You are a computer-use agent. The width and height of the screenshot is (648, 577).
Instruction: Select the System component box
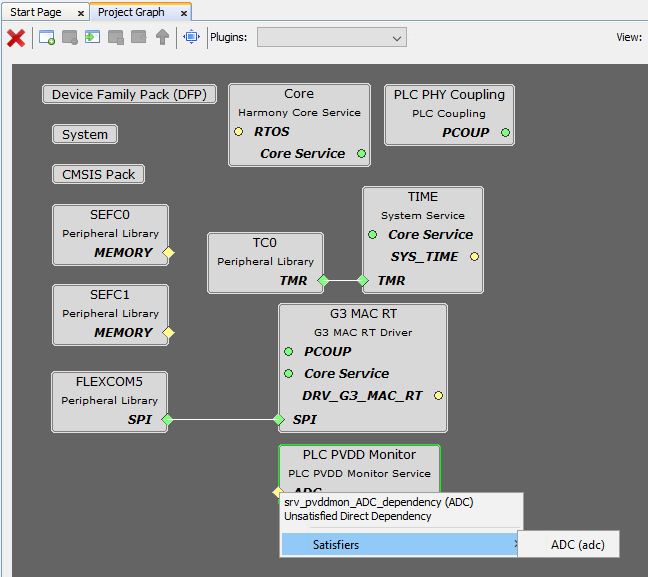[85, 135]
